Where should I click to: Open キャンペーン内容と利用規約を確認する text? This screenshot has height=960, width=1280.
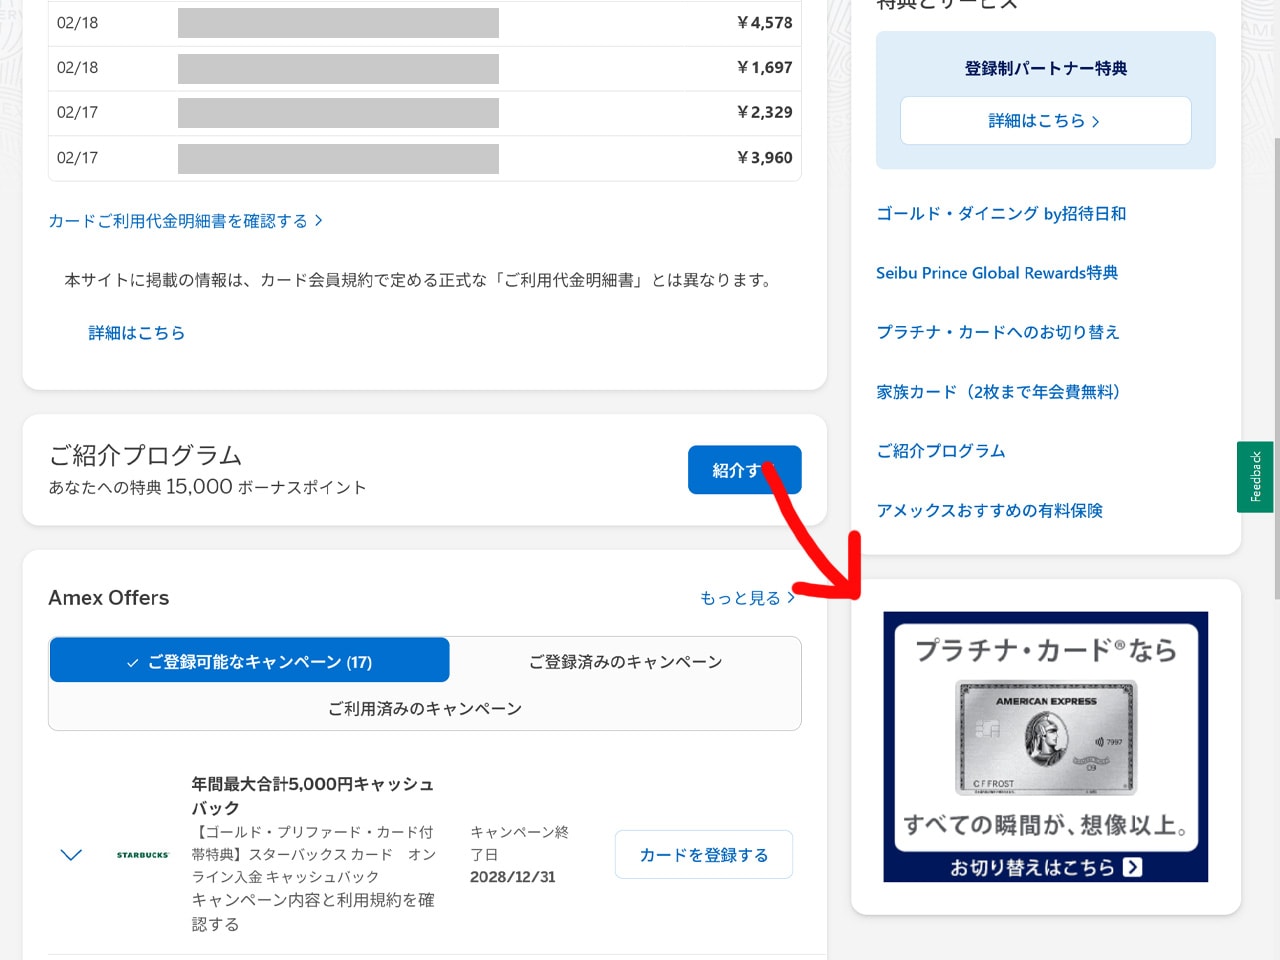point(313,912)
